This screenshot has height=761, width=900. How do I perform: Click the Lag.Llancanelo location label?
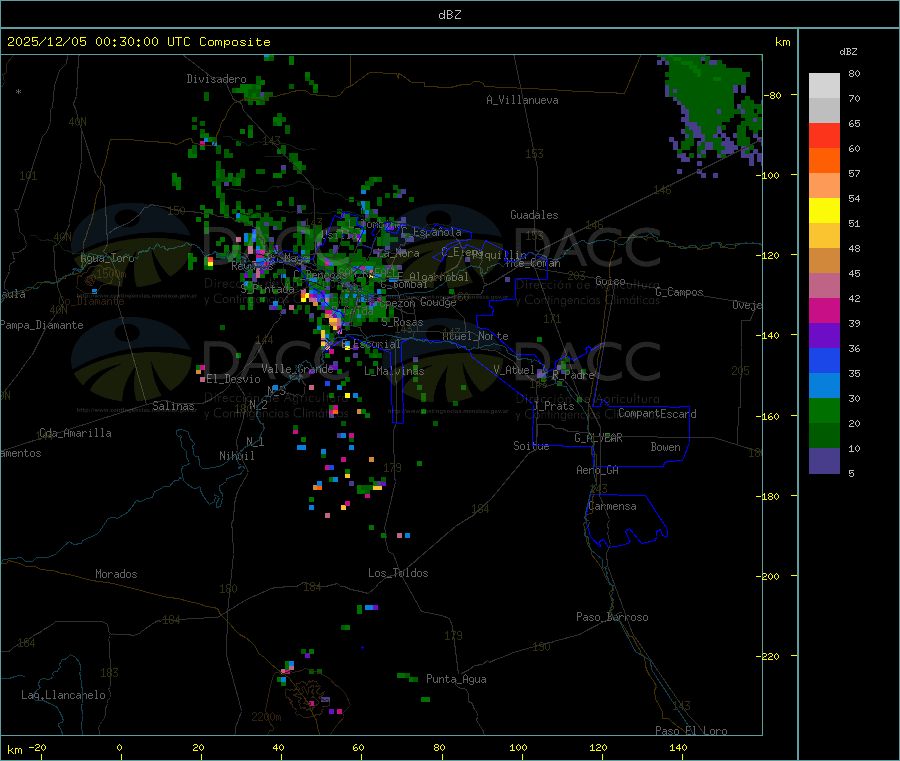[x=63, y=695]
